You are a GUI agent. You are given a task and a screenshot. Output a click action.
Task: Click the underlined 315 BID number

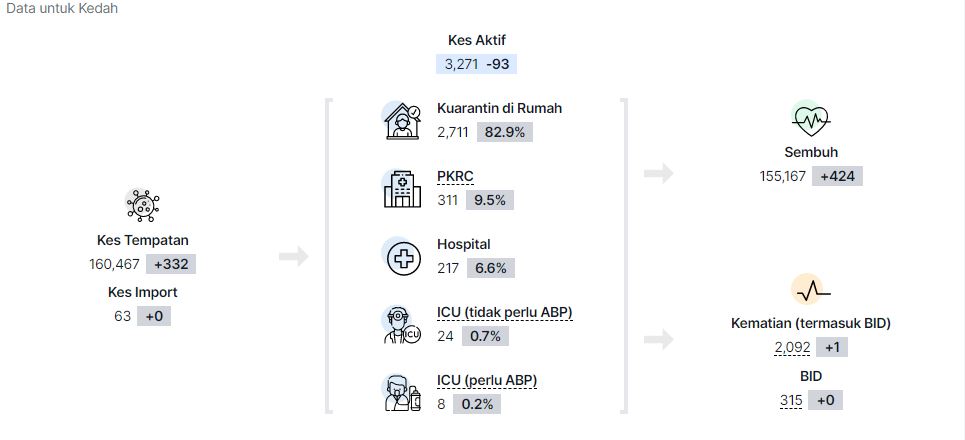[791, 401]
